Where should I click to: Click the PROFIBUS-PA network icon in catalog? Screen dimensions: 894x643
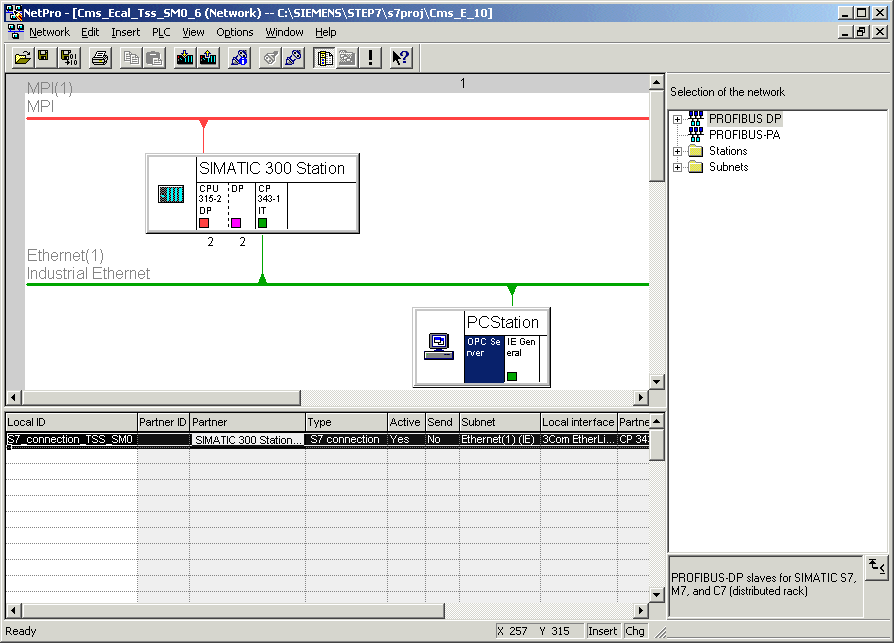[x=696, y=135]
